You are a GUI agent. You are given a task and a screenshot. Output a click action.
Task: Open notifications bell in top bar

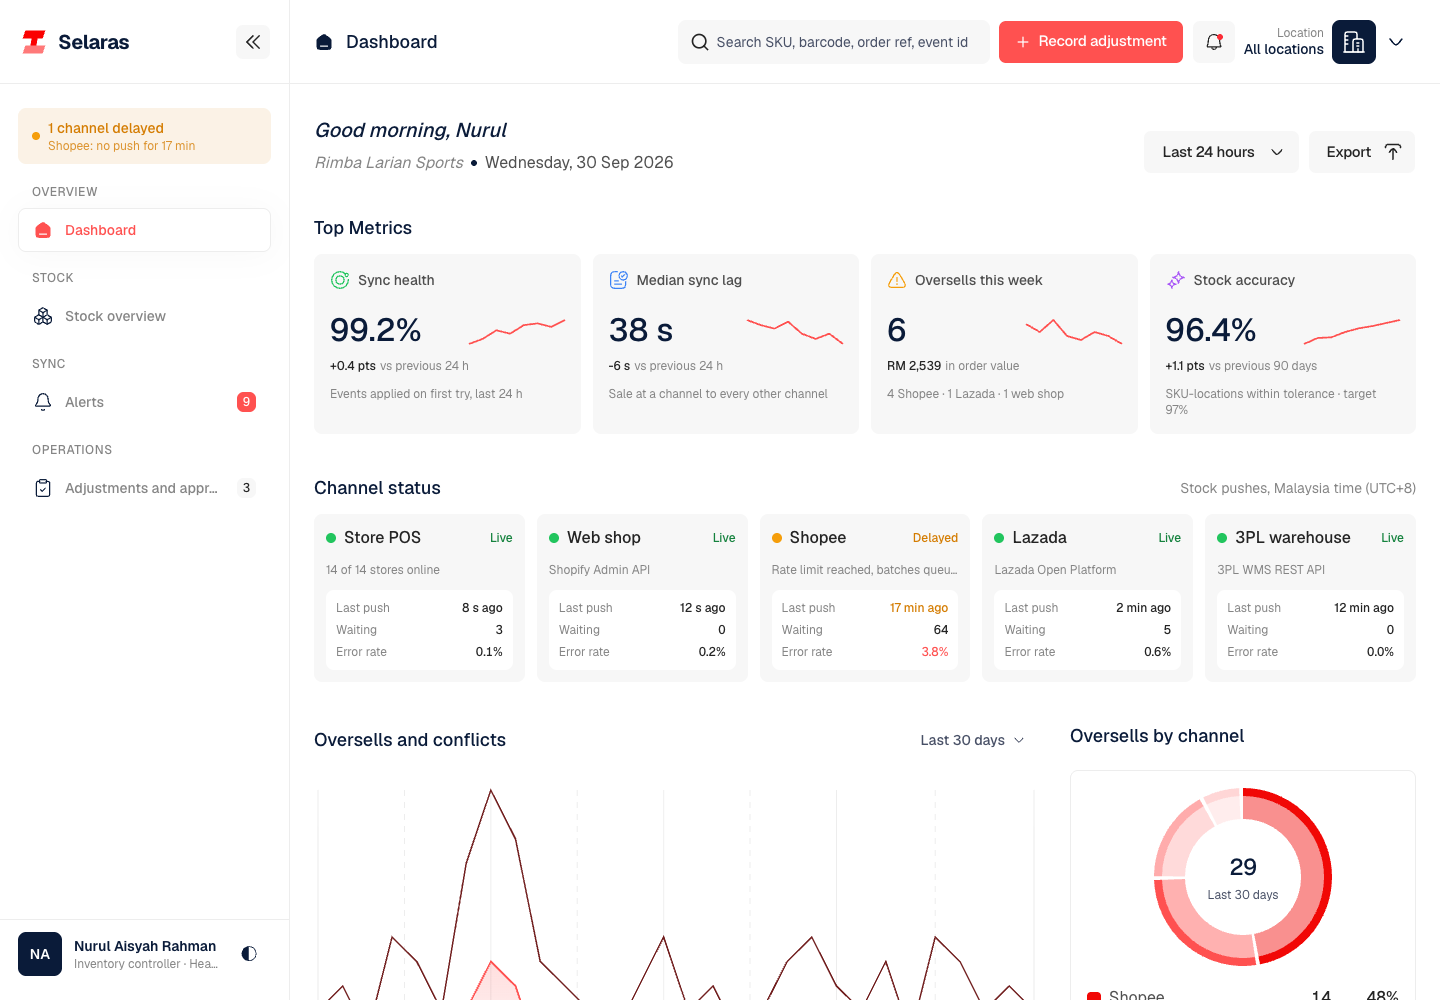[x=1214, y=42]
